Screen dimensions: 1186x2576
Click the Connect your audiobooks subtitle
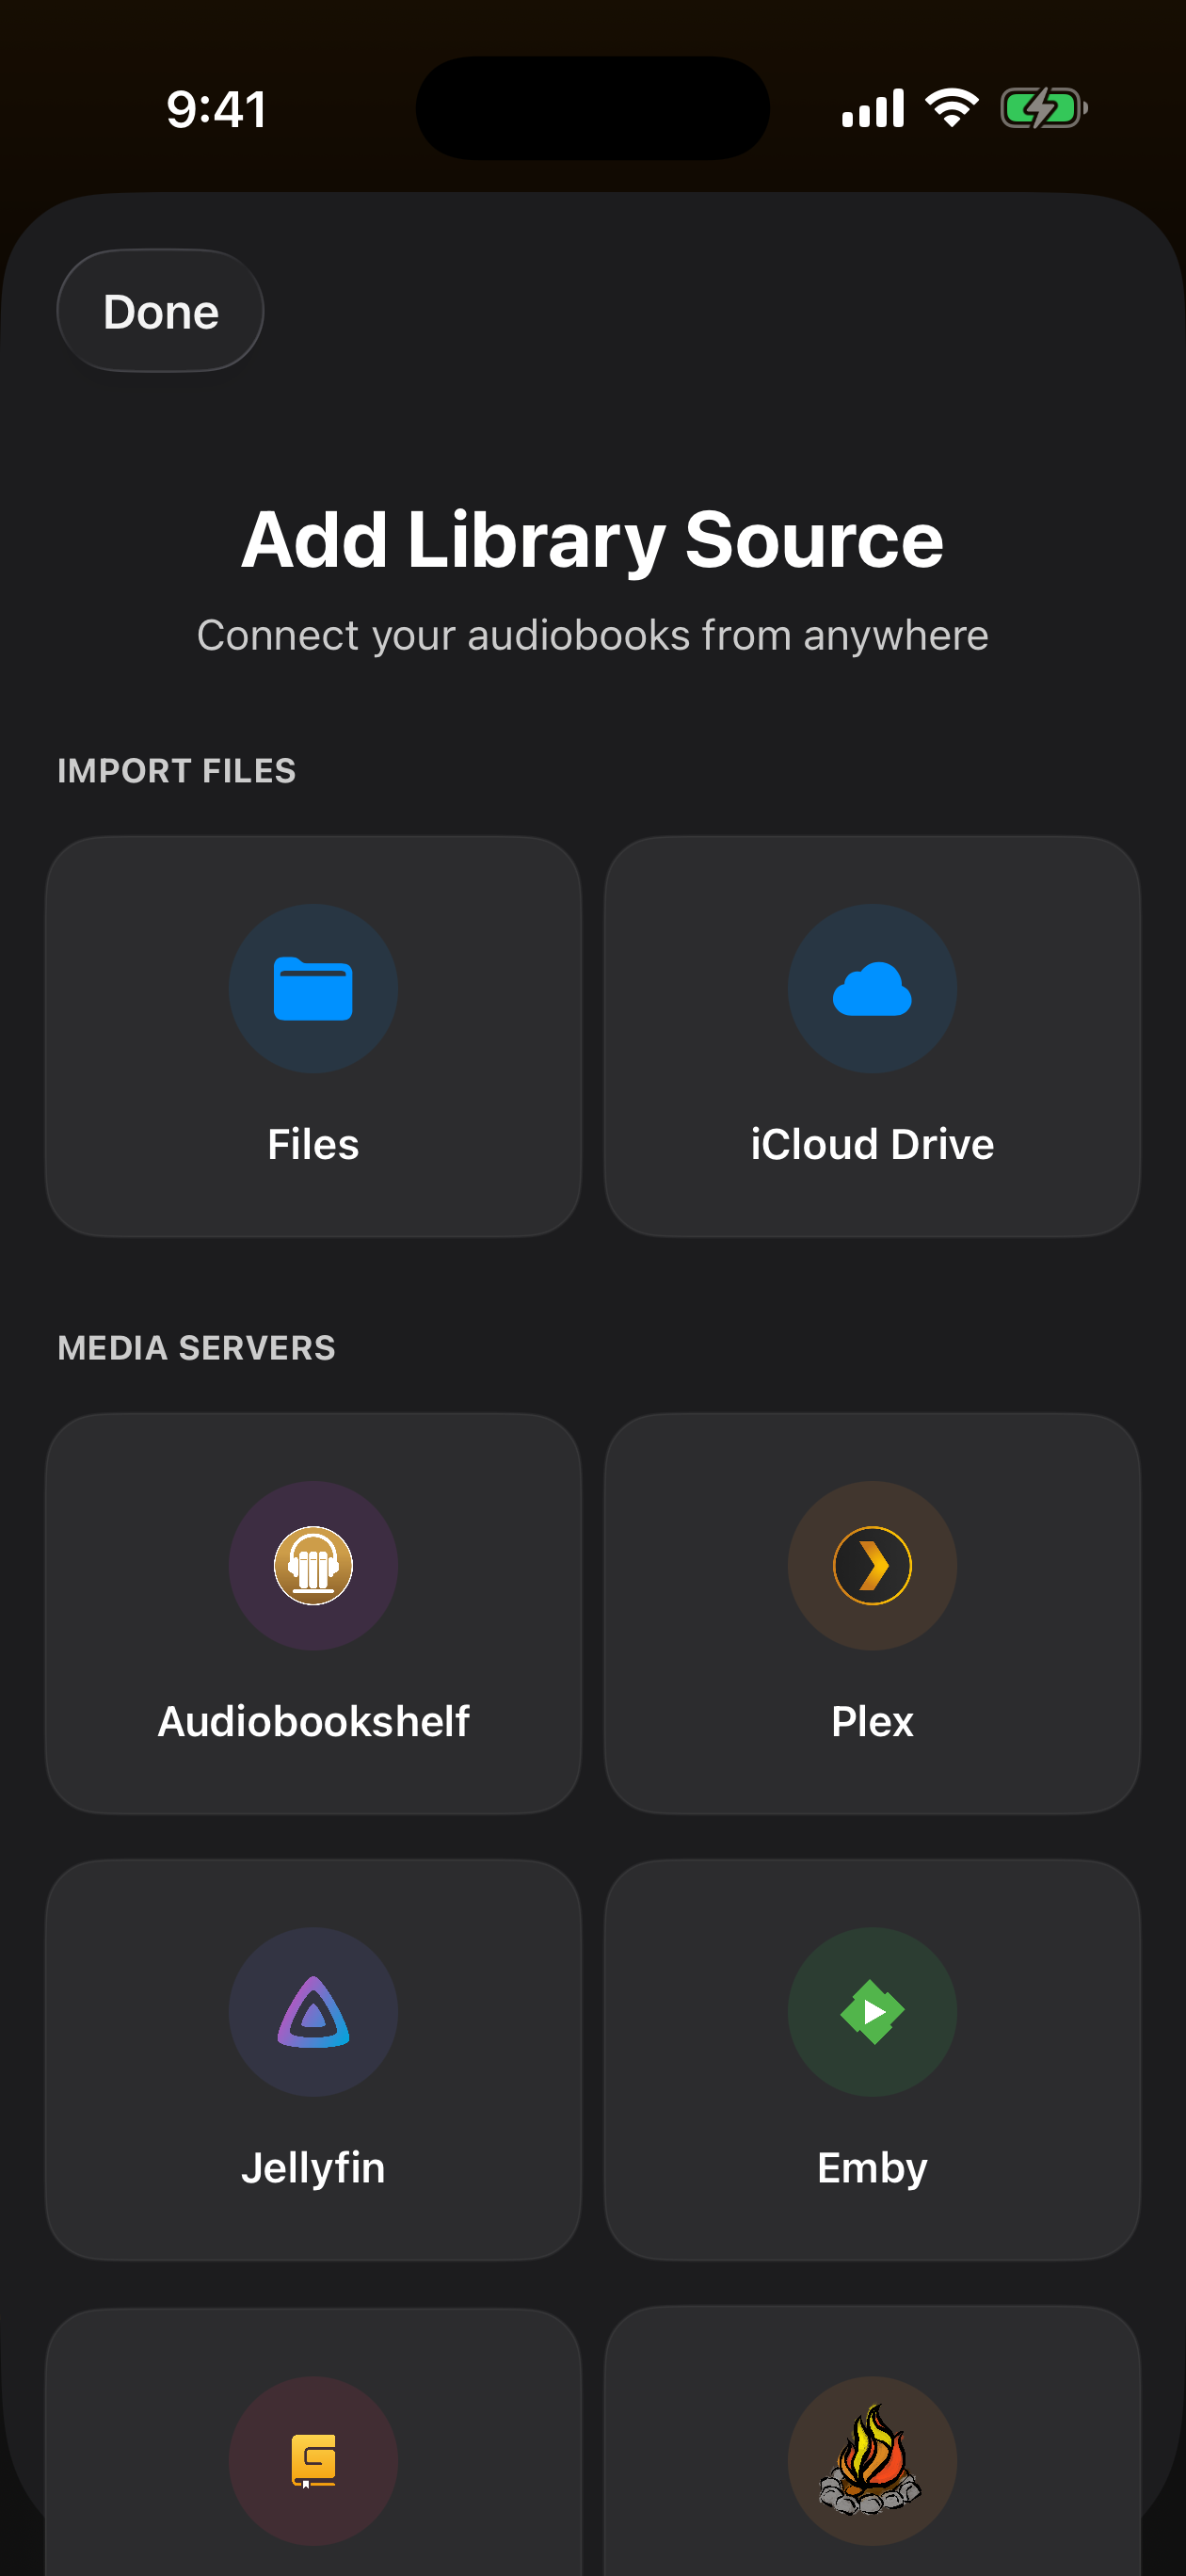pyautogui.click(x=592, y=635)
